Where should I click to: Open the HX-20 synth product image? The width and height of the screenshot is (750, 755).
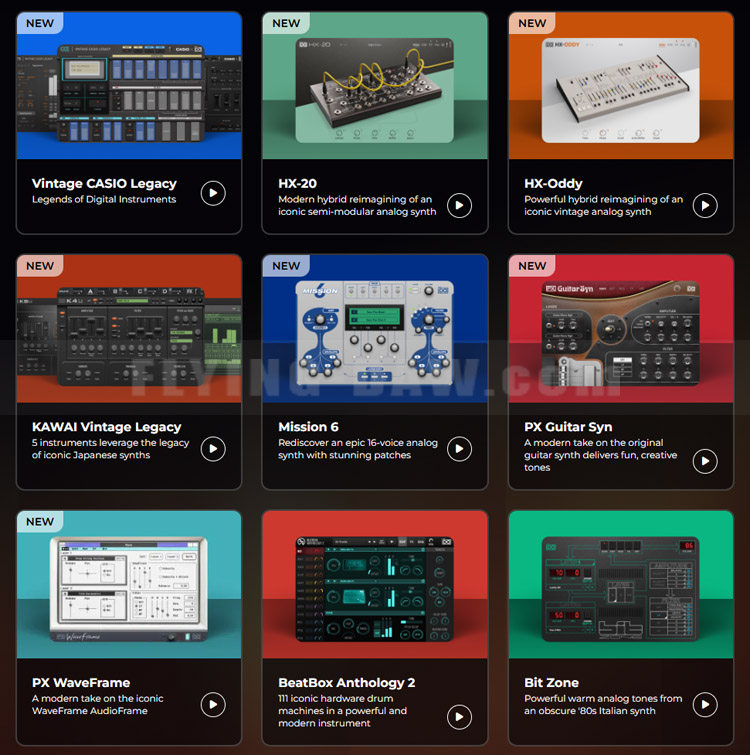375,86
